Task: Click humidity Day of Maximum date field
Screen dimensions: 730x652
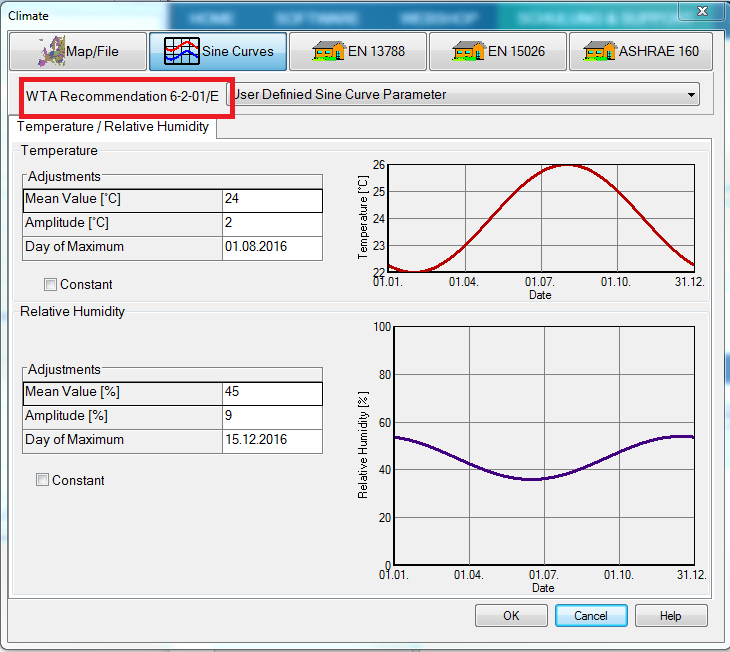Action: [272, 440]
